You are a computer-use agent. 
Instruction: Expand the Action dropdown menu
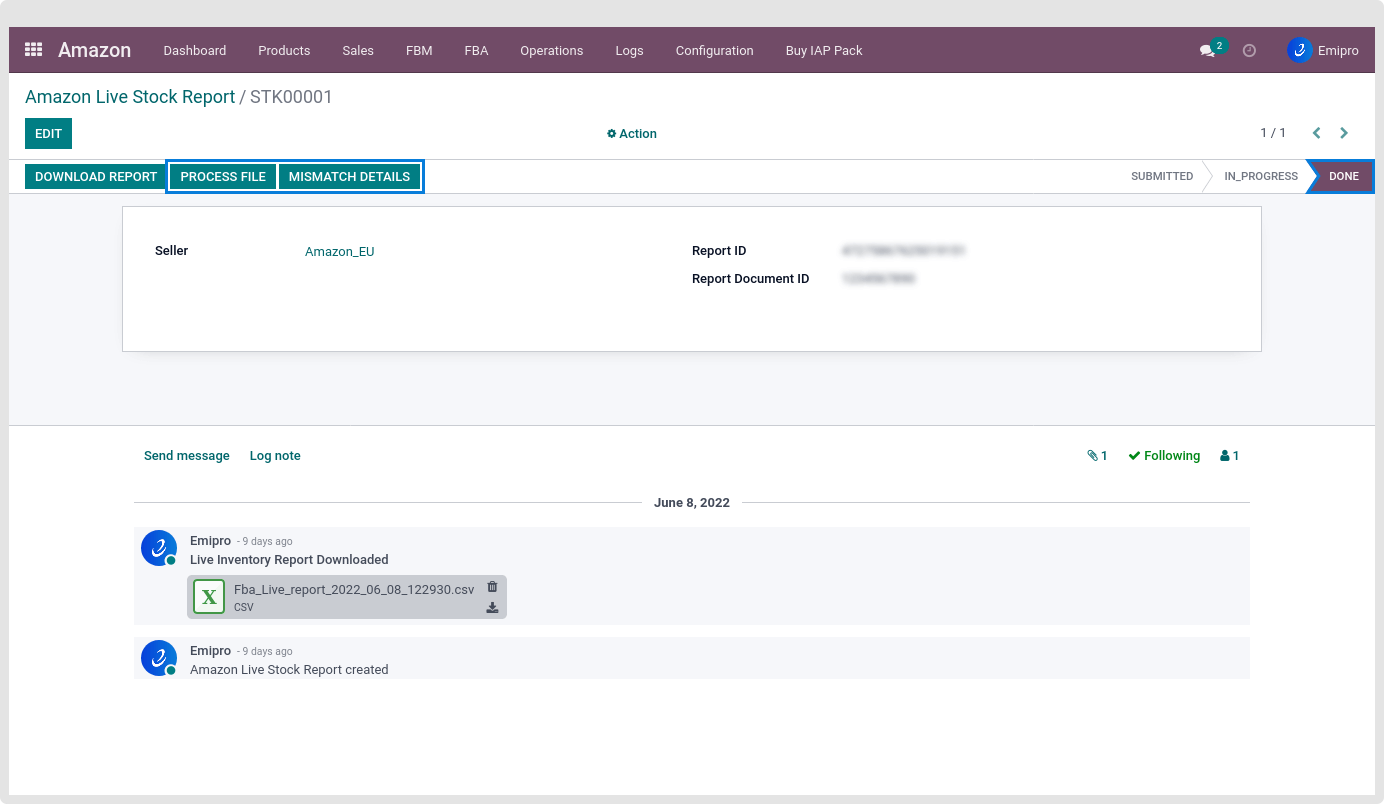click(x=632, y=134)
